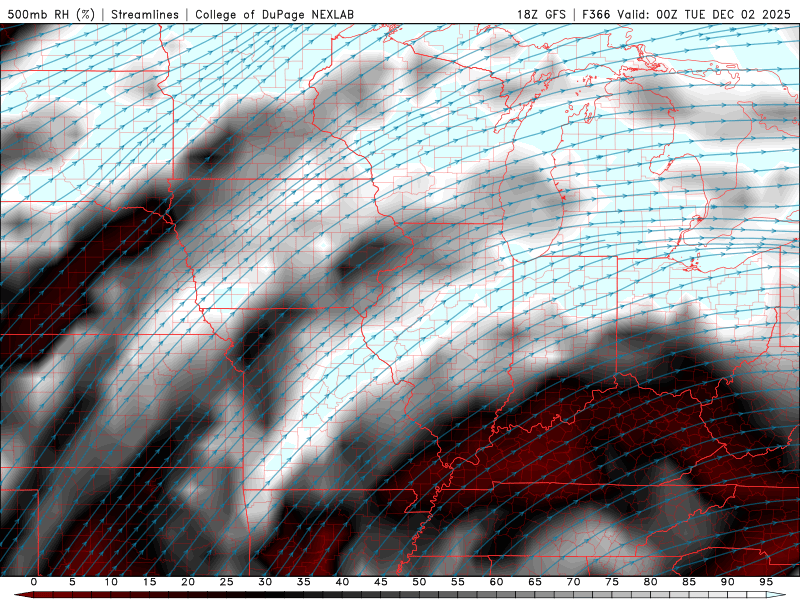Click the '500mb RH (%)' title text

tap(51, 14)
